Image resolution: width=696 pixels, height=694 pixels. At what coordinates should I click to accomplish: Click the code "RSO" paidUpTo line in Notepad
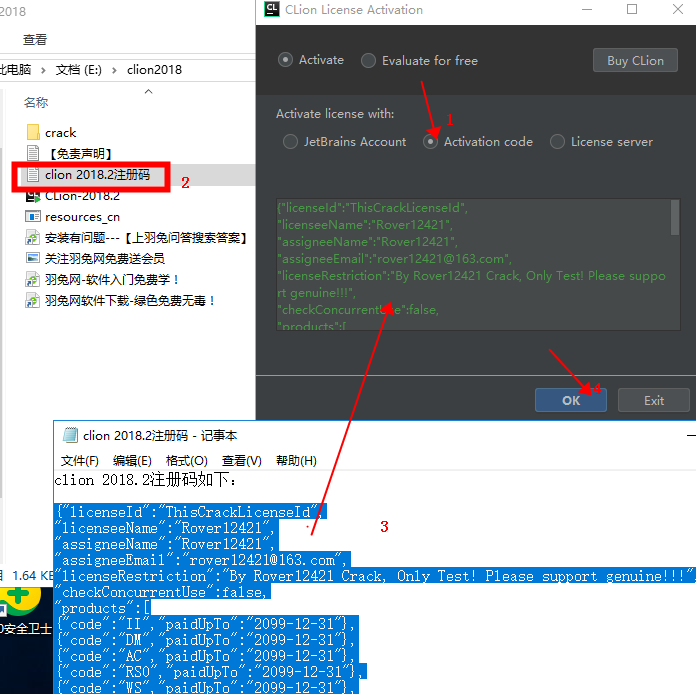pos(210,672)
